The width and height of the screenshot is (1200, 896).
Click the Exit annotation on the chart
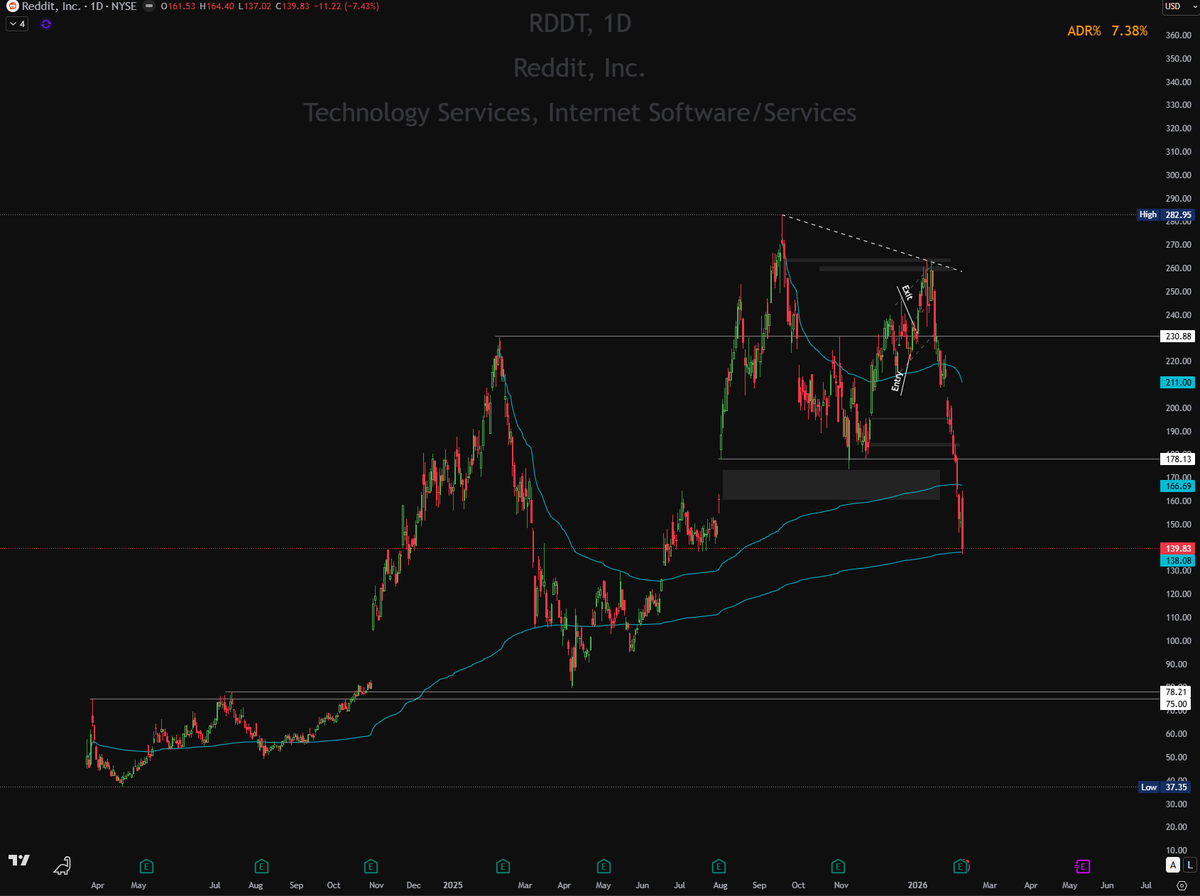[x=907, y=293]
